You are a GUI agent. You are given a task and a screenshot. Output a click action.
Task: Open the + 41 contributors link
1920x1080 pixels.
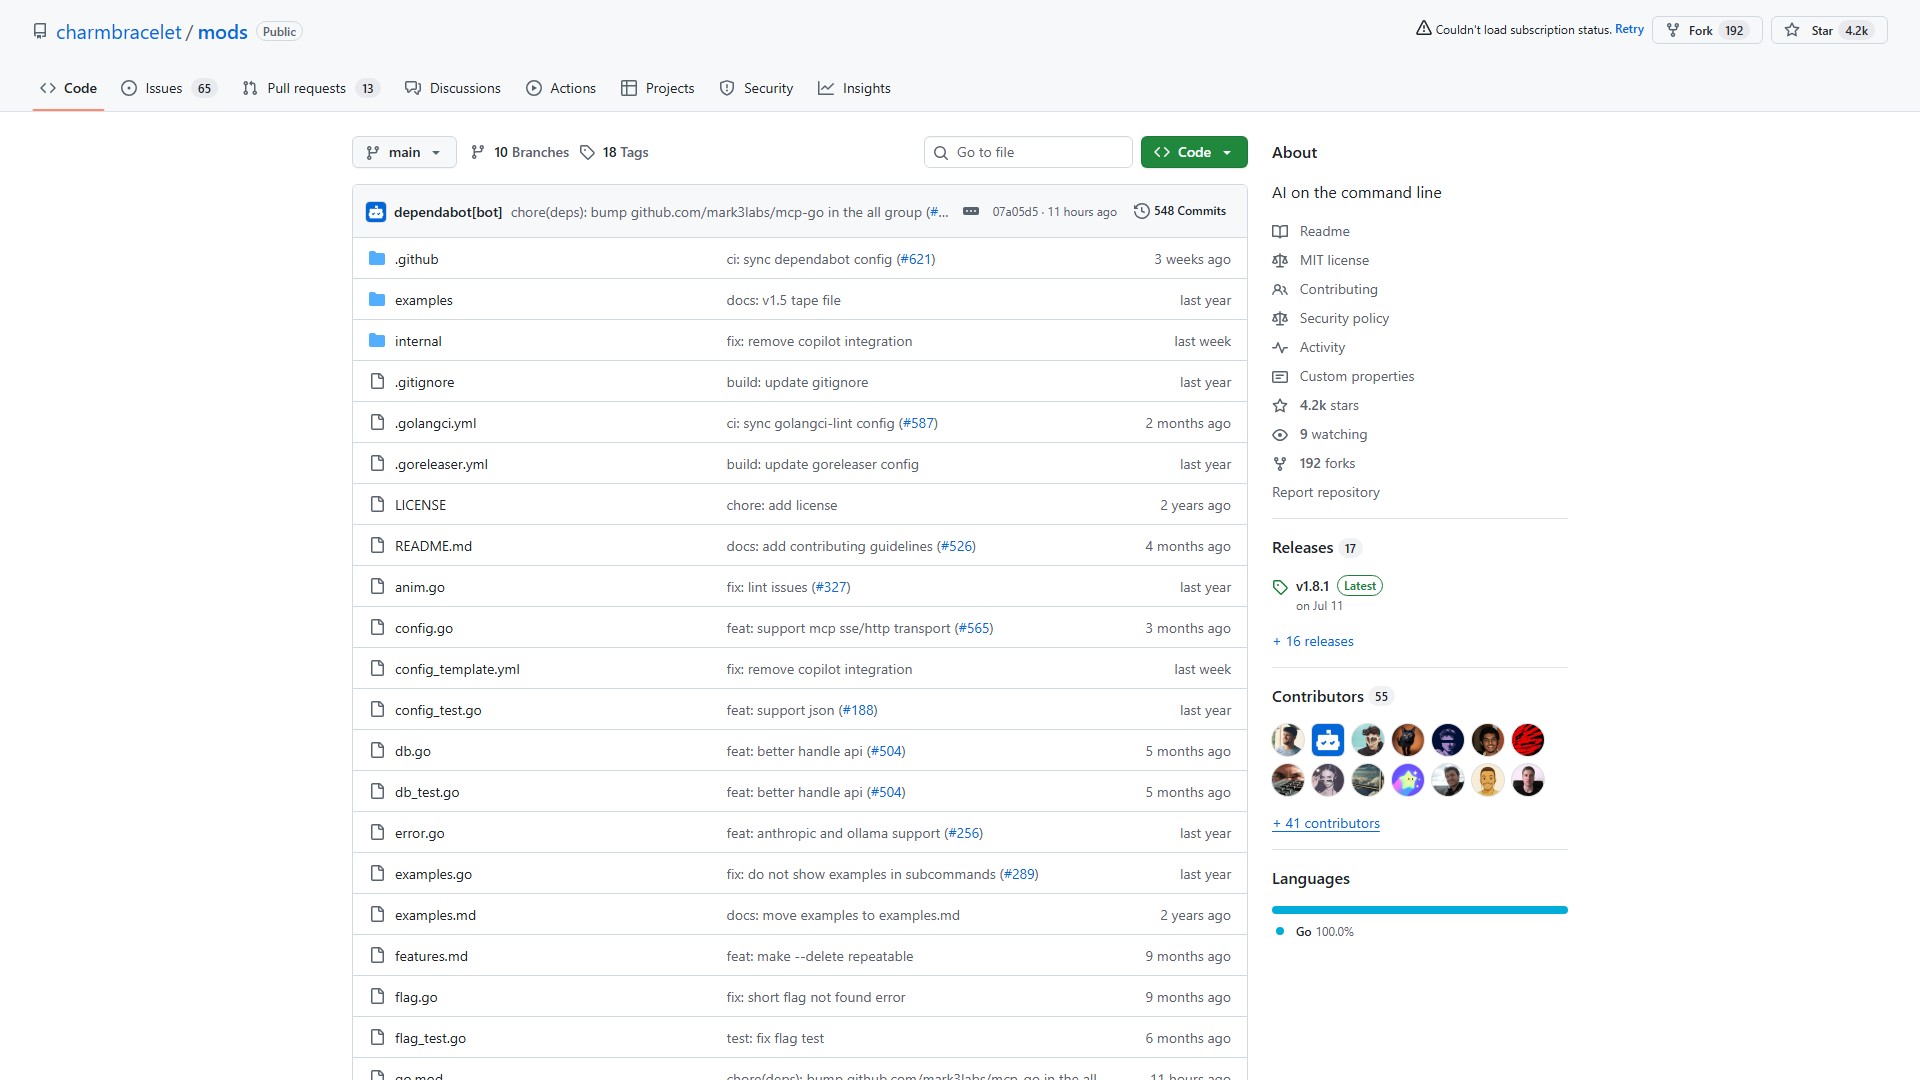tap(1326, 823)
